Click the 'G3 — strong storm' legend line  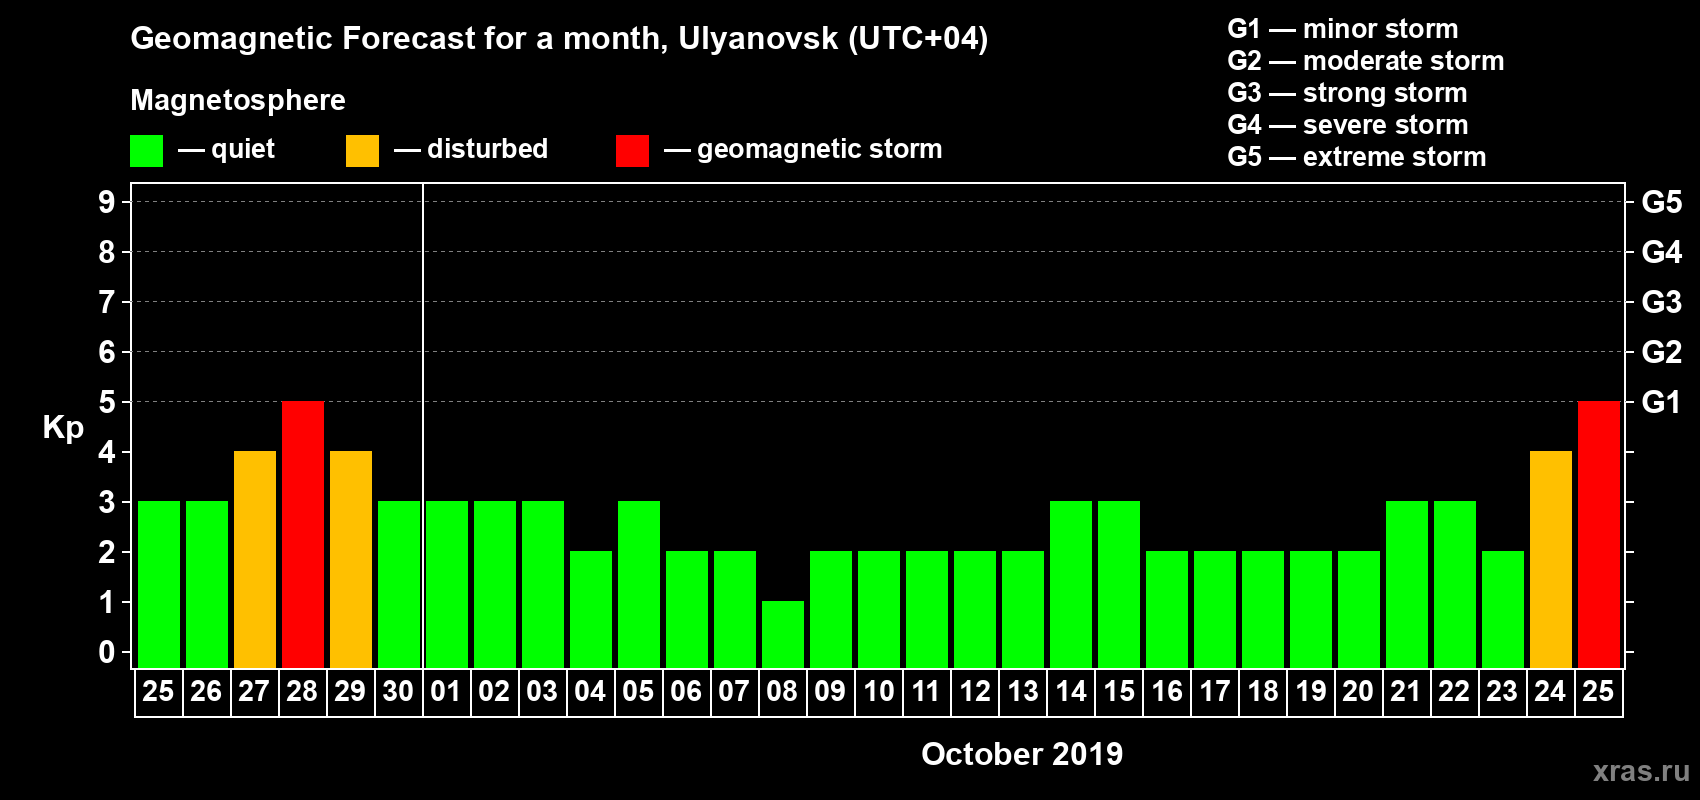click(1347, 93)
